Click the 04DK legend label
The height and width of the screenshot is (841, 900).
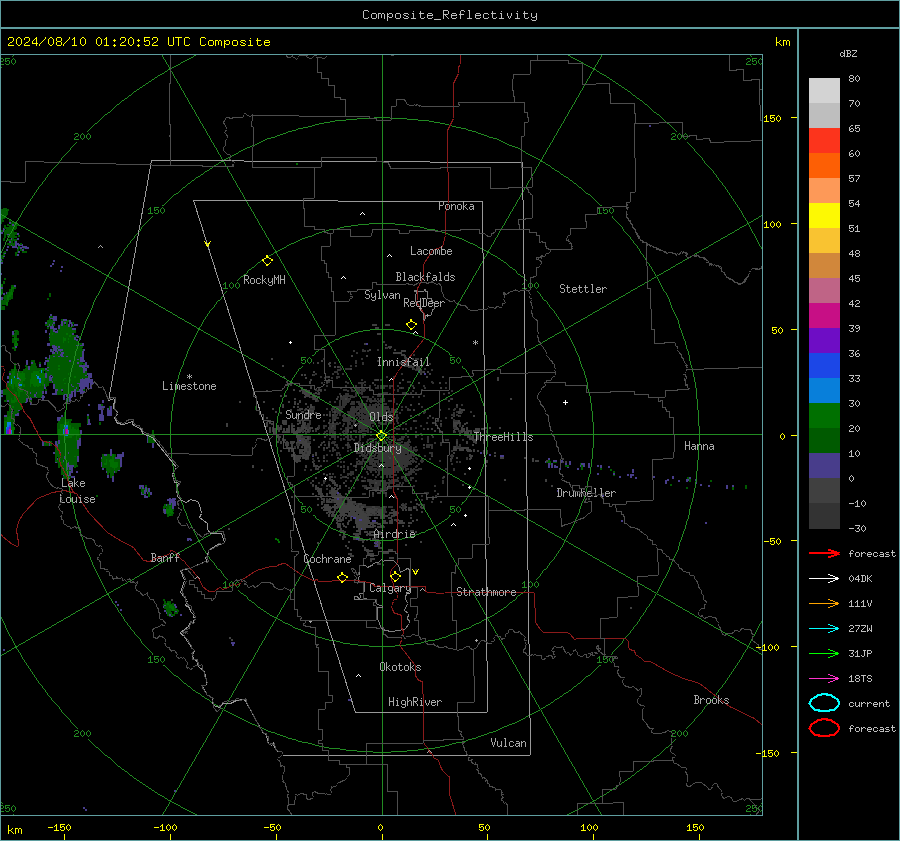pos(860,579)
